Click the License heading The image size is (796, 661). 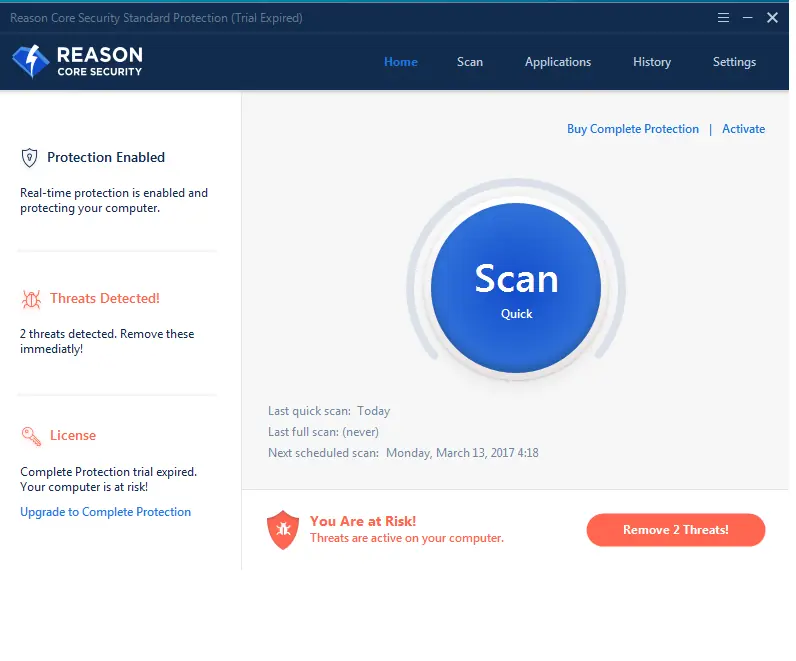(73, 436)
